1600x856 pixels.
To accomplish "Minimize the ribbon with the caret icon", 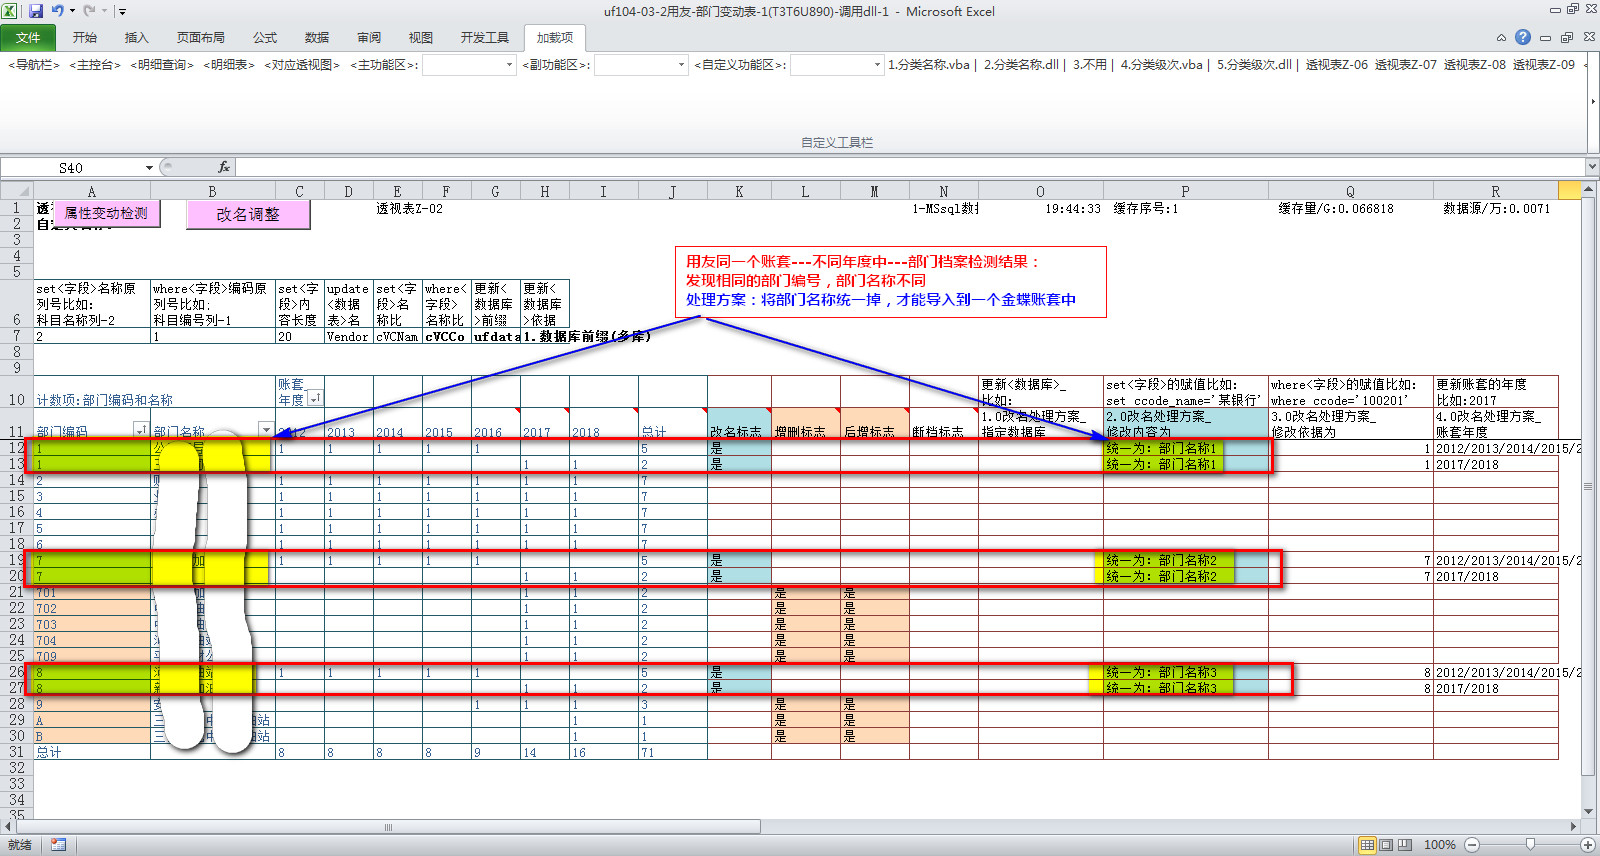I will [x=1501, y=38].
